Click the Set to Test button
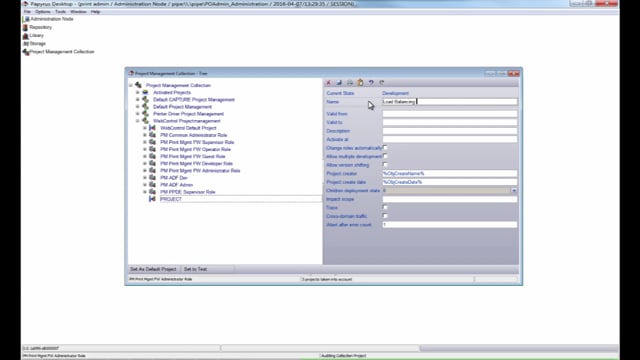This screenshot has width=640, height=360. pos(196,269)
